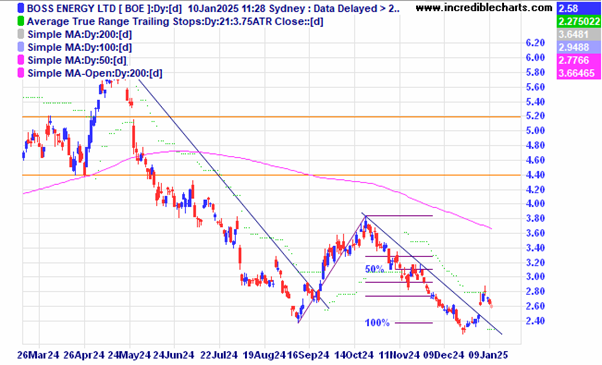The height and width of the screenshot is (365, 602).
Task: Click the 50% retracement label
Action: click(x=374, y=269)
